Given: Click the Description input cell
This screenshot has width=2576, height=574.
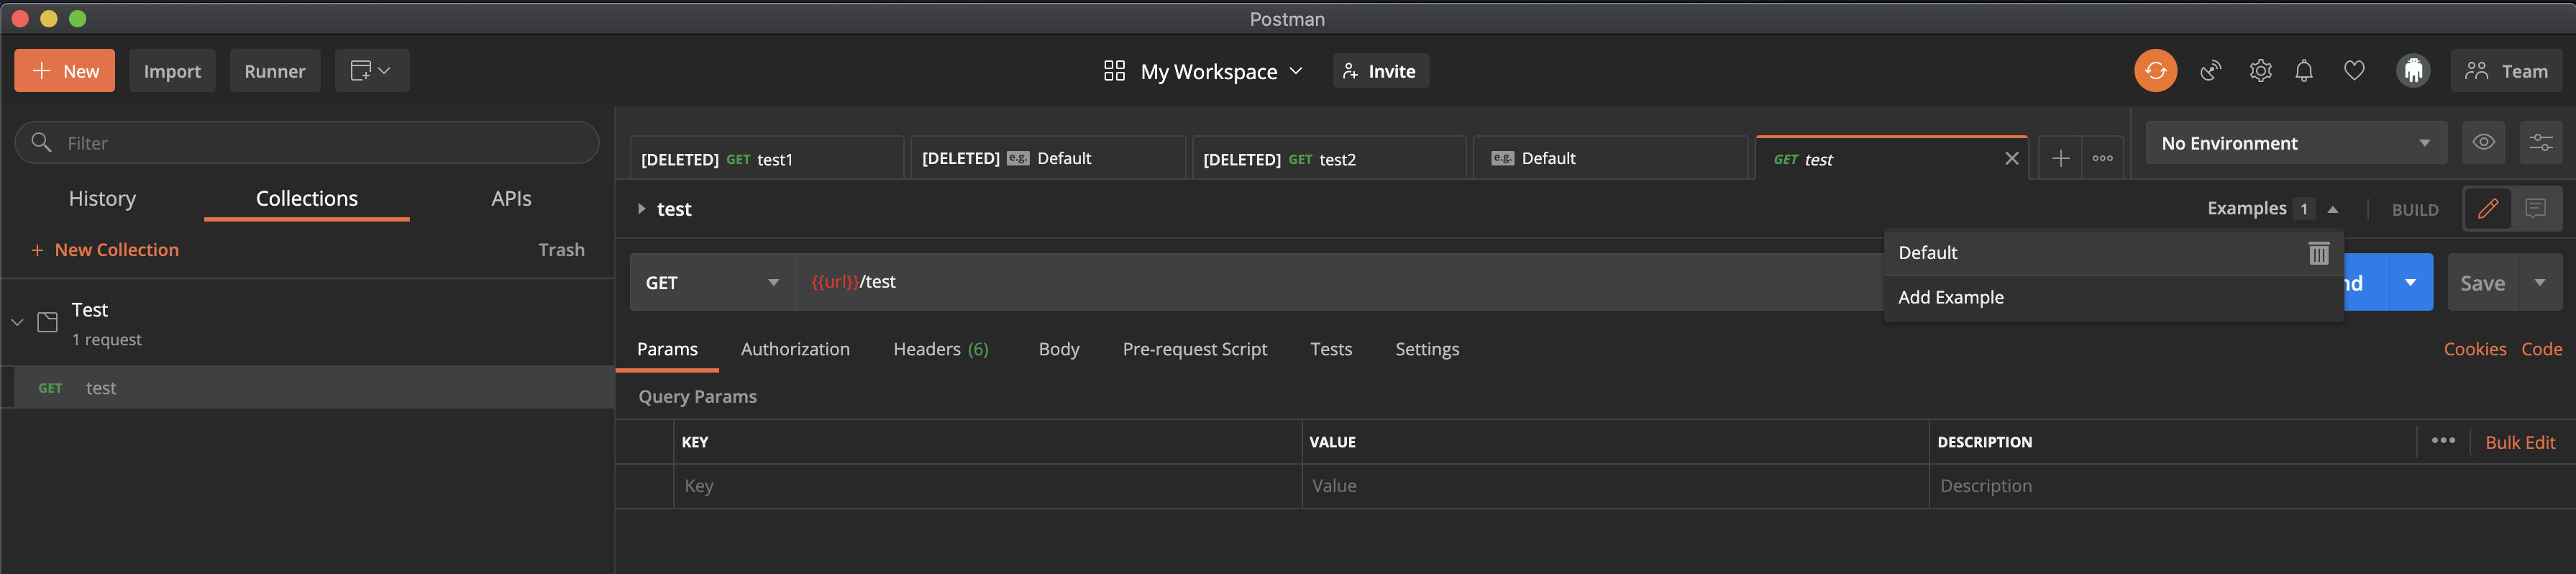Looking at the screenshot, I should tap(2252, 486).
